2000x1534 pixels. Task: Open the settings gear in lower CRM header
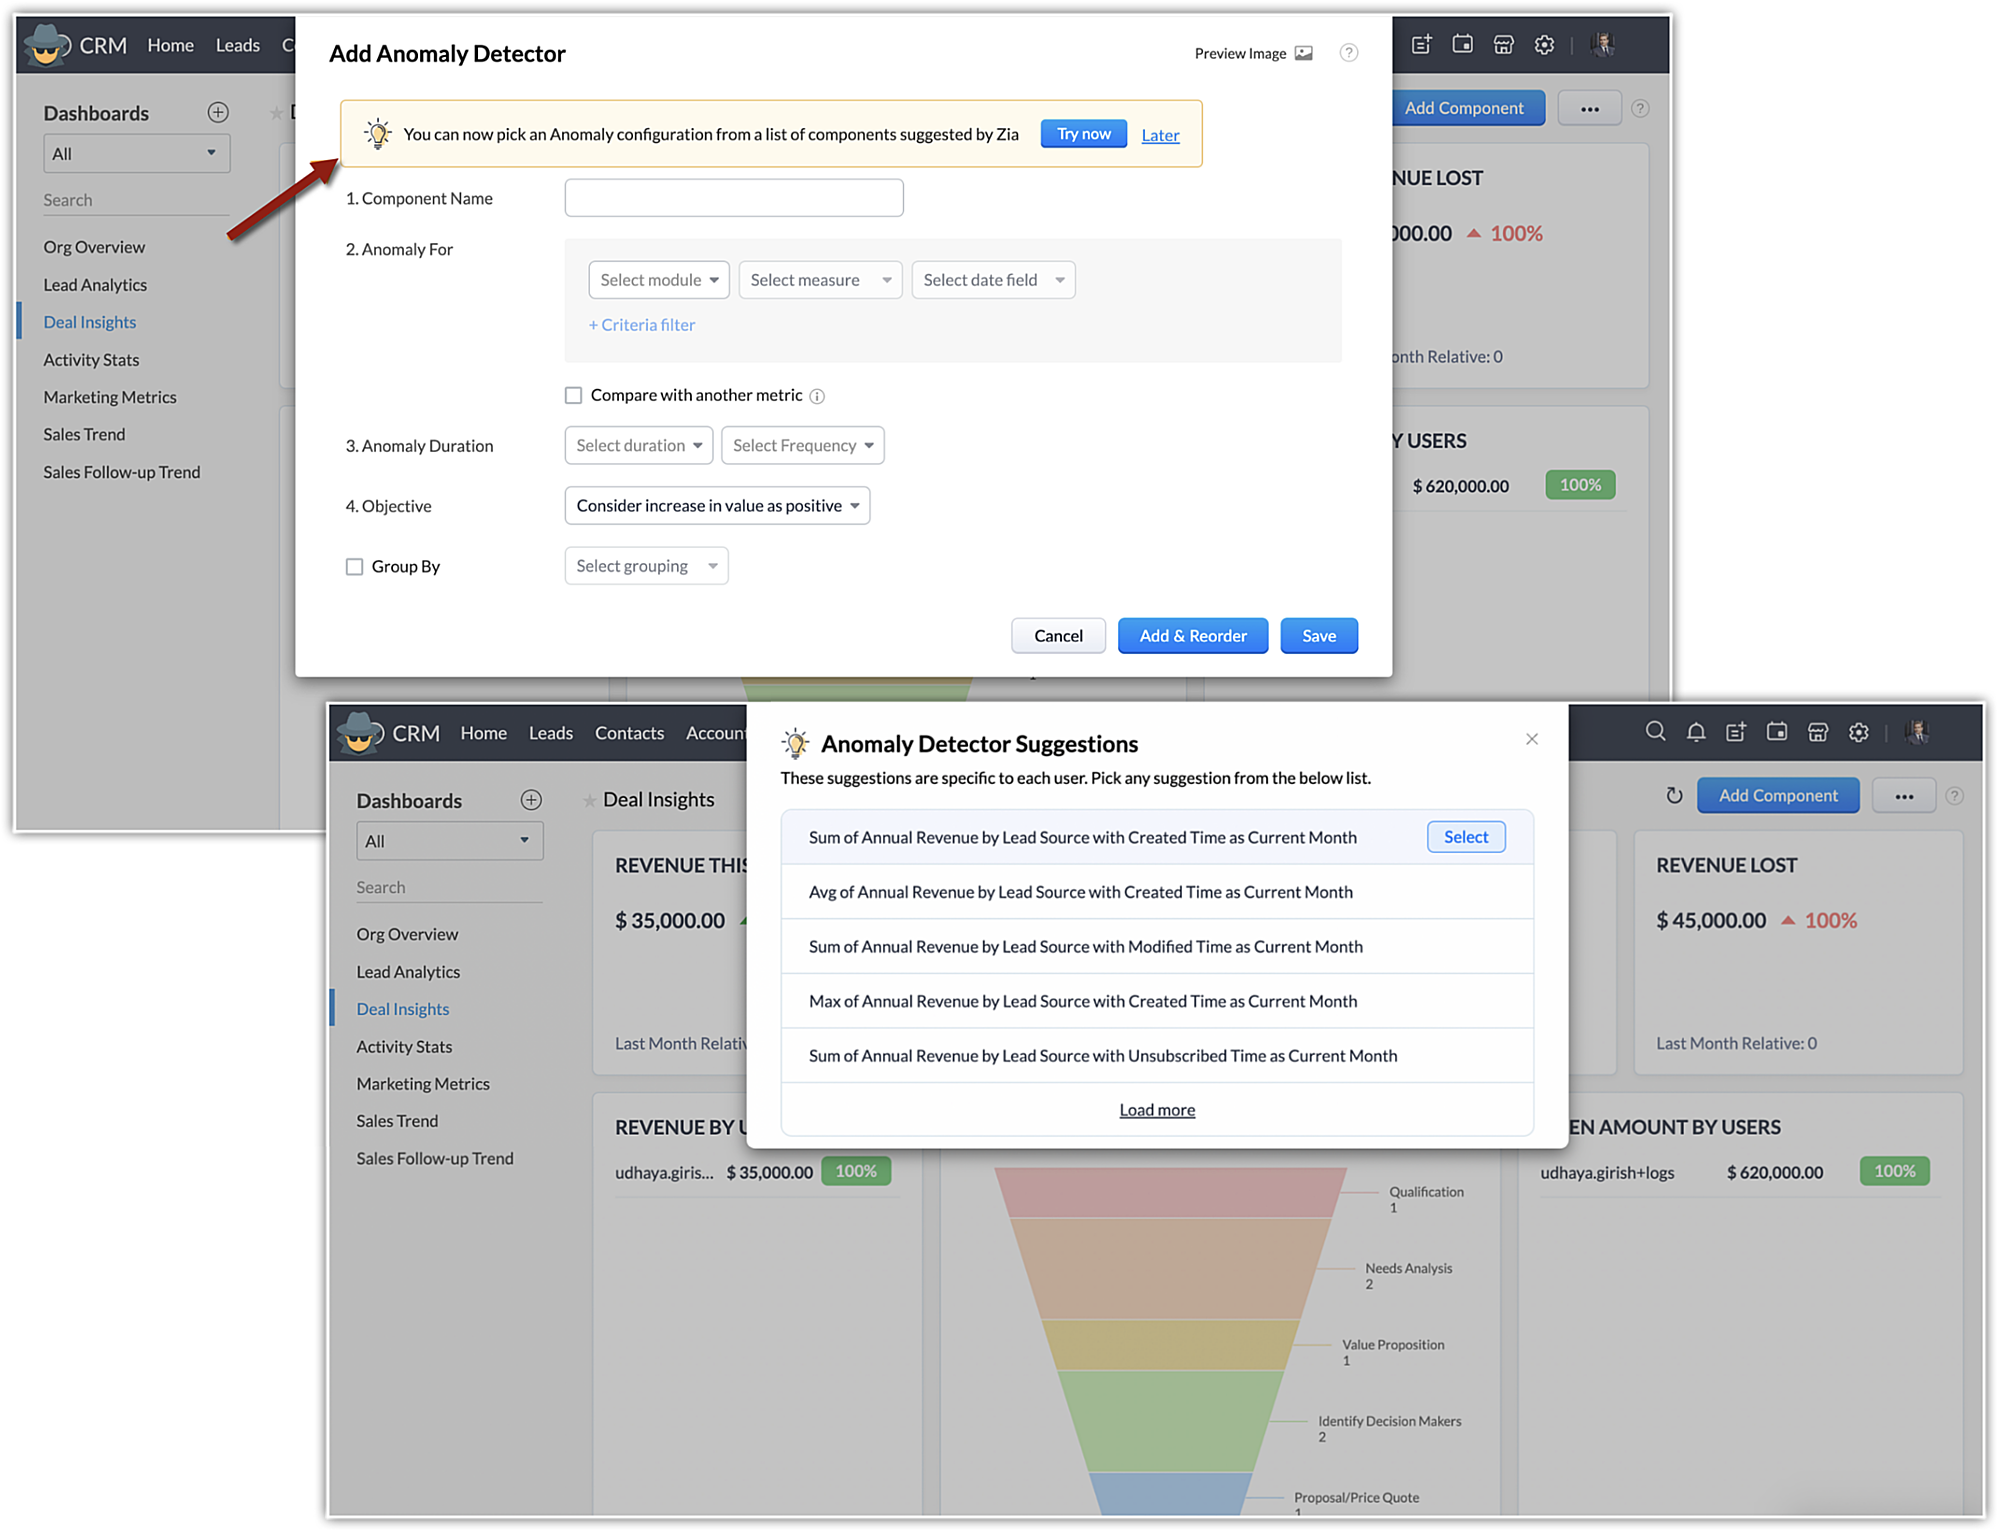coord(1859,732)
